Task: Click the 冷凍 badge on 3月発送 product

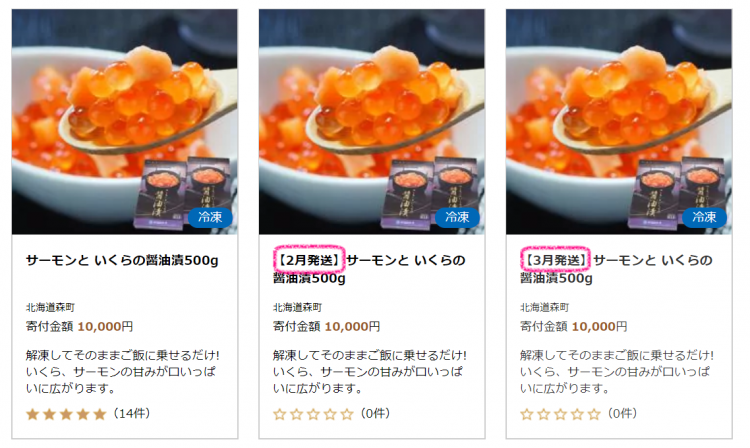Action: (705, 217)
